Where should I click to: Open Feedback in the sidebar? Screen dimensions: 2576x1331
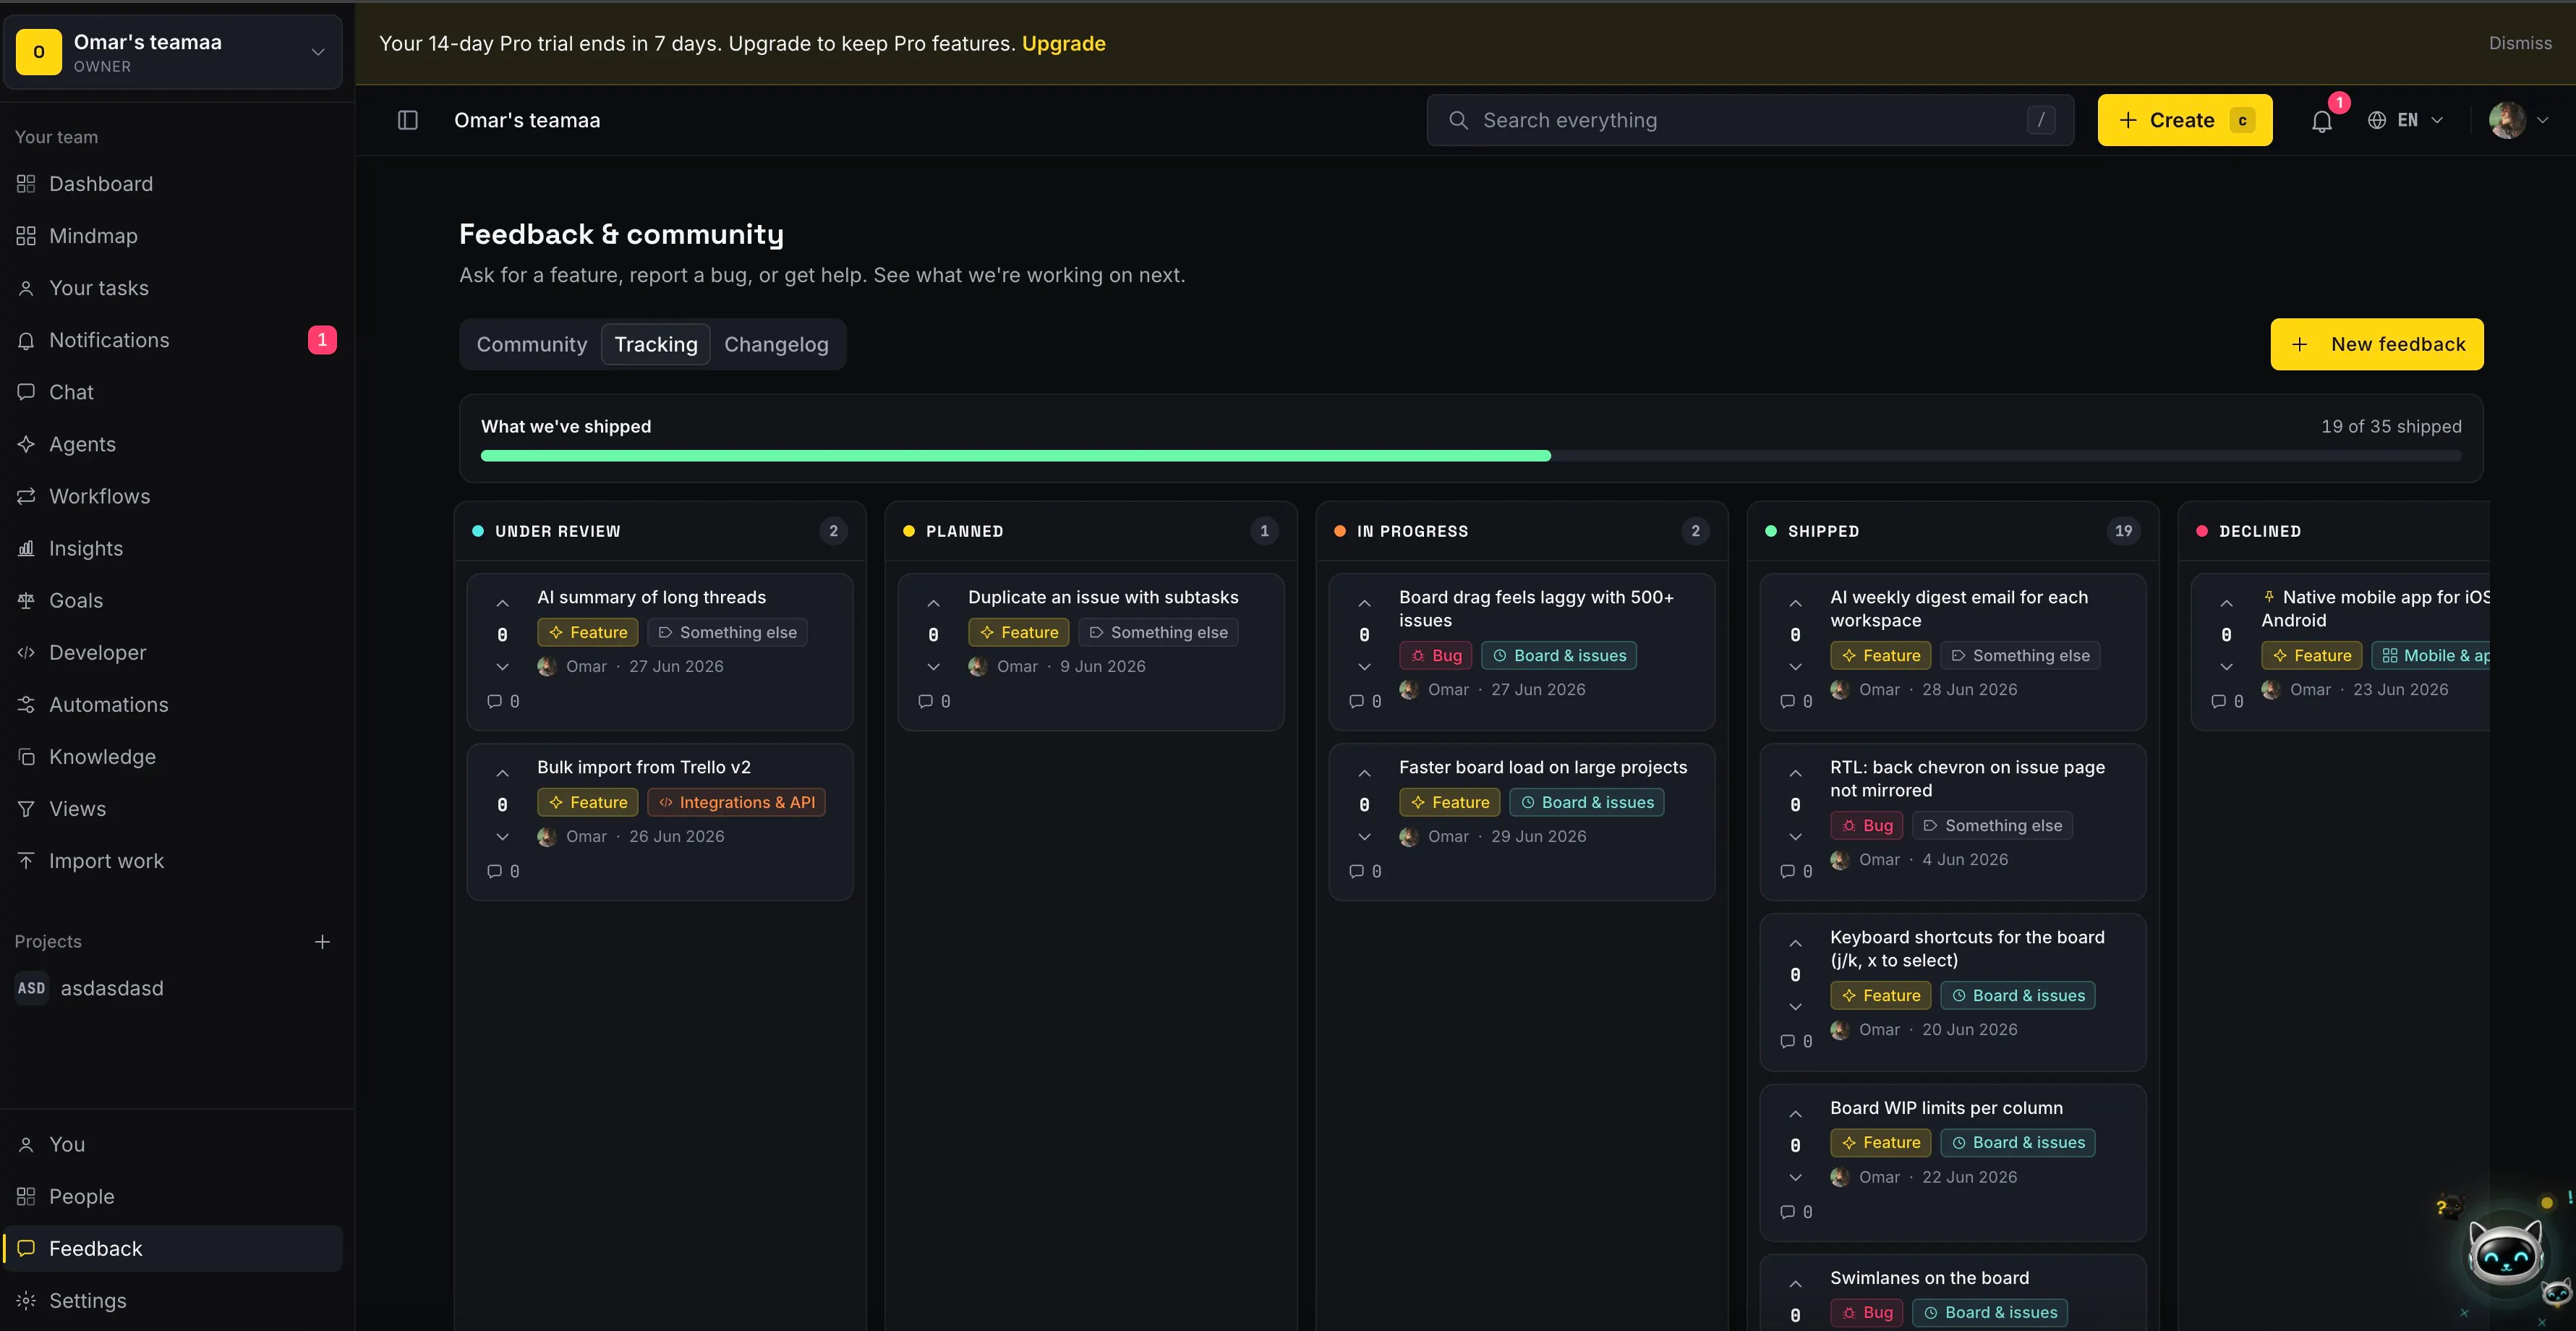coord(172,1248)
